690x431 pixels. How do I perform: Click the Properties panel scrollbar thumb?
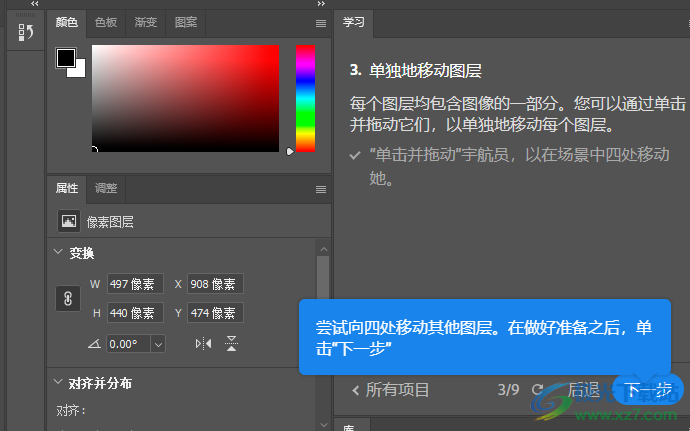pyautogui.click(x=323, y=277)
